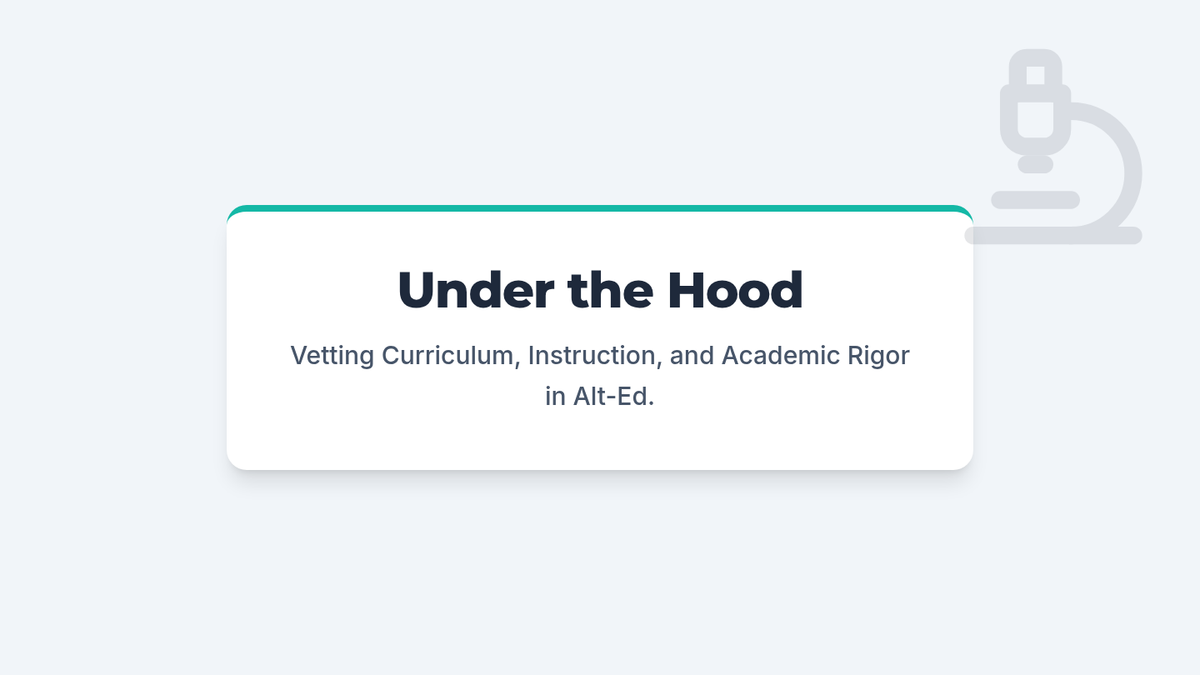Click the microscope stage bar
1200x675 pixels.
click(x=1034, y=200)
